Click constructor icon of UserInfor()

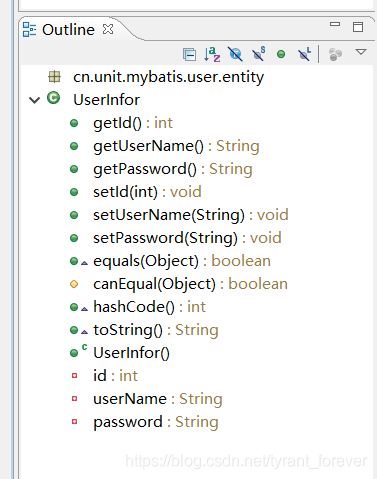click(79, 351)
